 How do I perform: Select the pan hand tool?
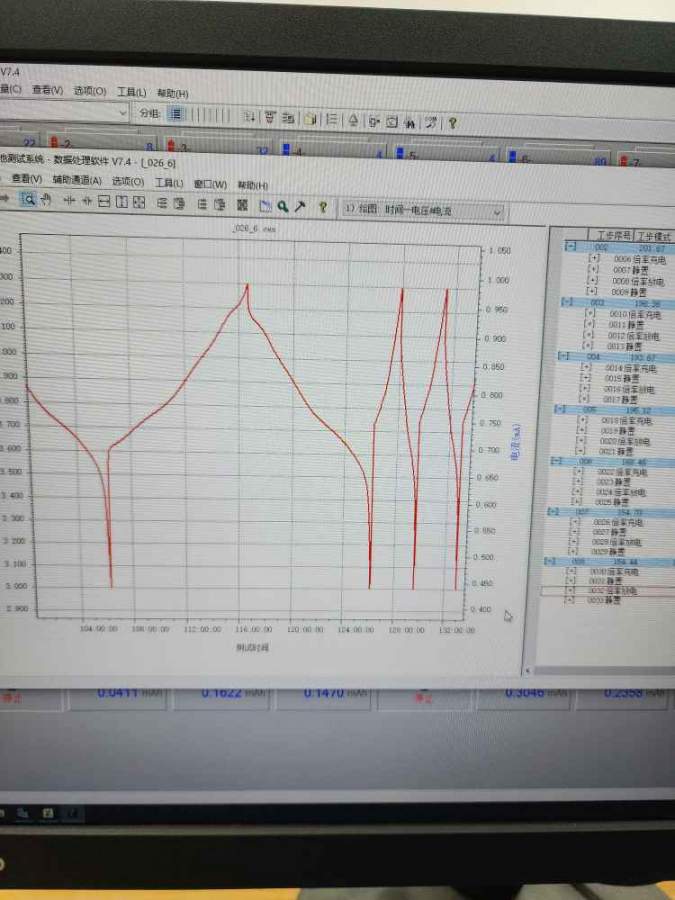point(46,201)
